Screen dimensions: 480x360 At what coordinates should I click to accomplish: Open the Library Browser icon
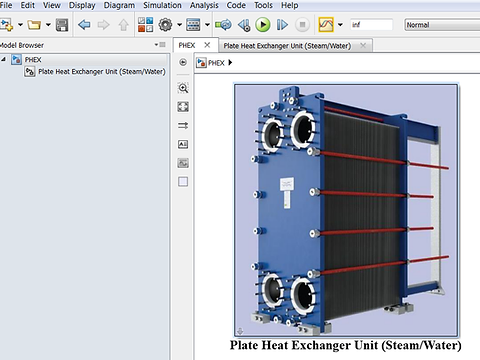click(146, 25)
